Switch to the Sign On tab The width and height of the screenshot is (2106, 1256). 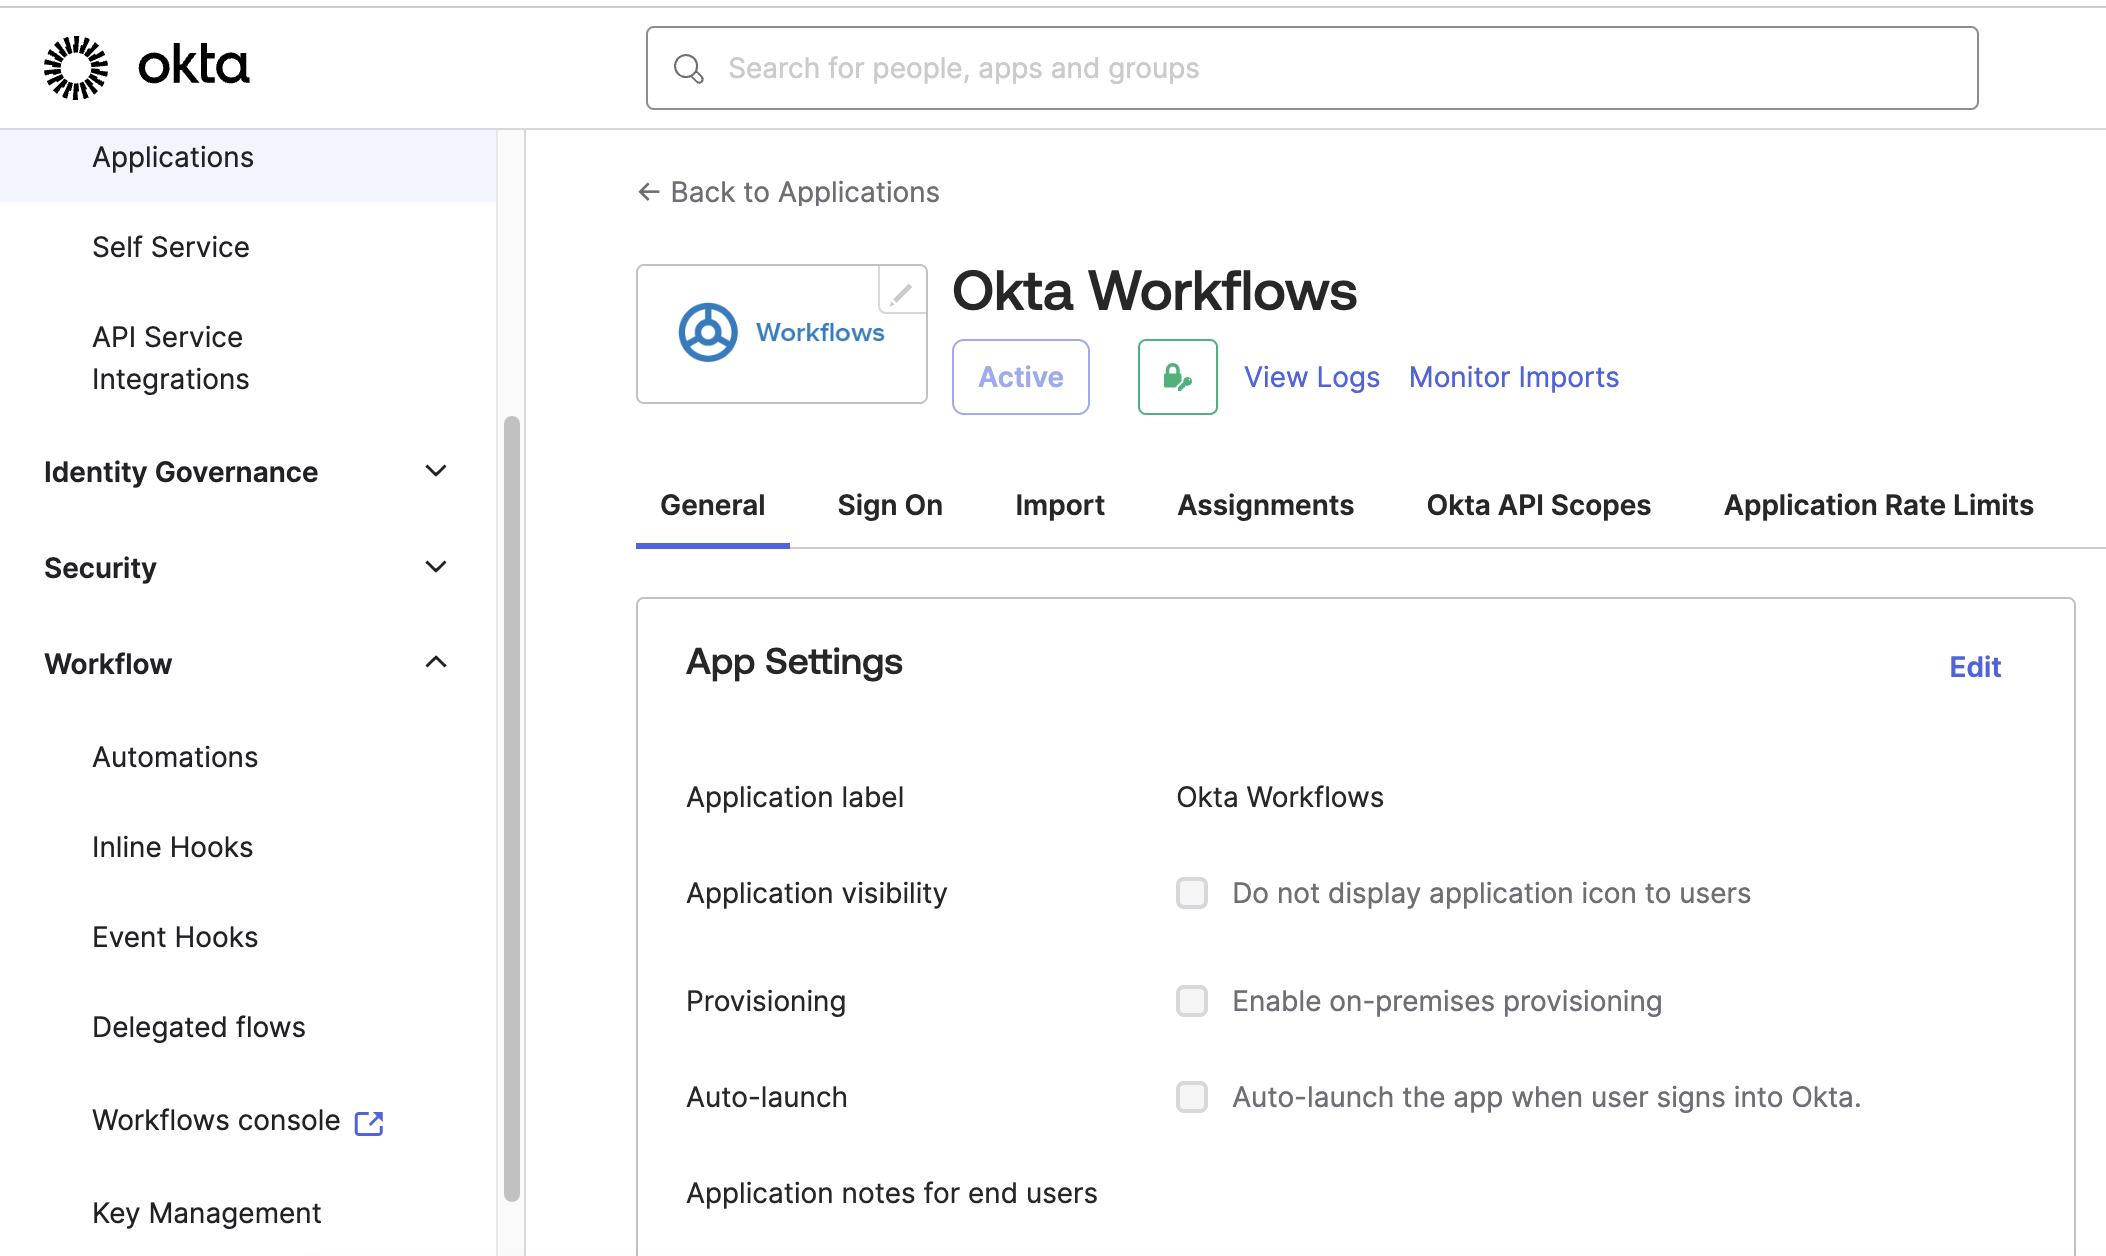890,505
